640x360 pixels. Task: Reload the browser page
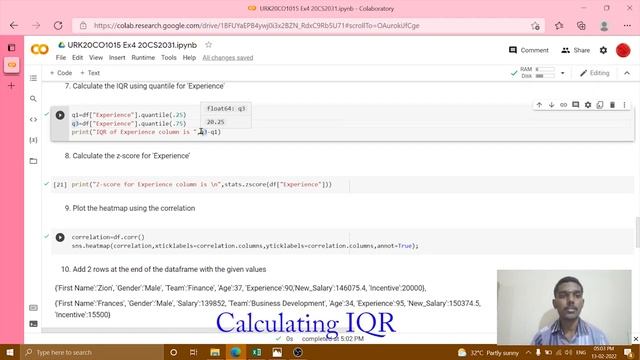[58, 26]
